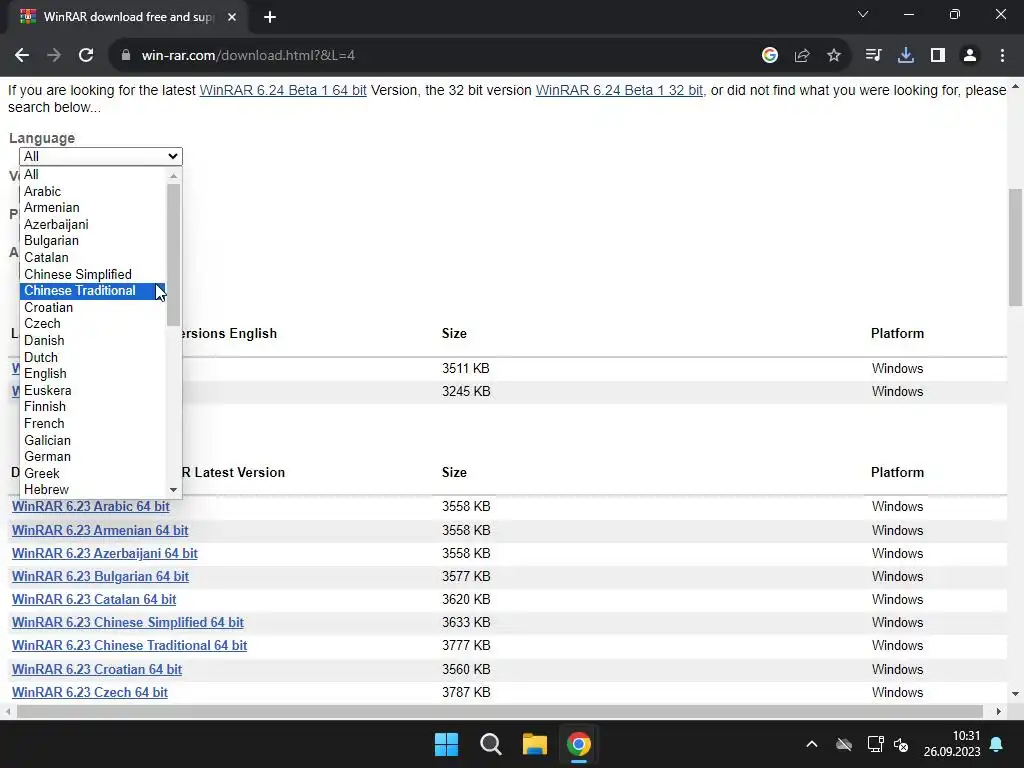Image resolution: width=1024 pixels, height=768 pixels.
Task: Open the media controls icon
Action: pos(873,56)
